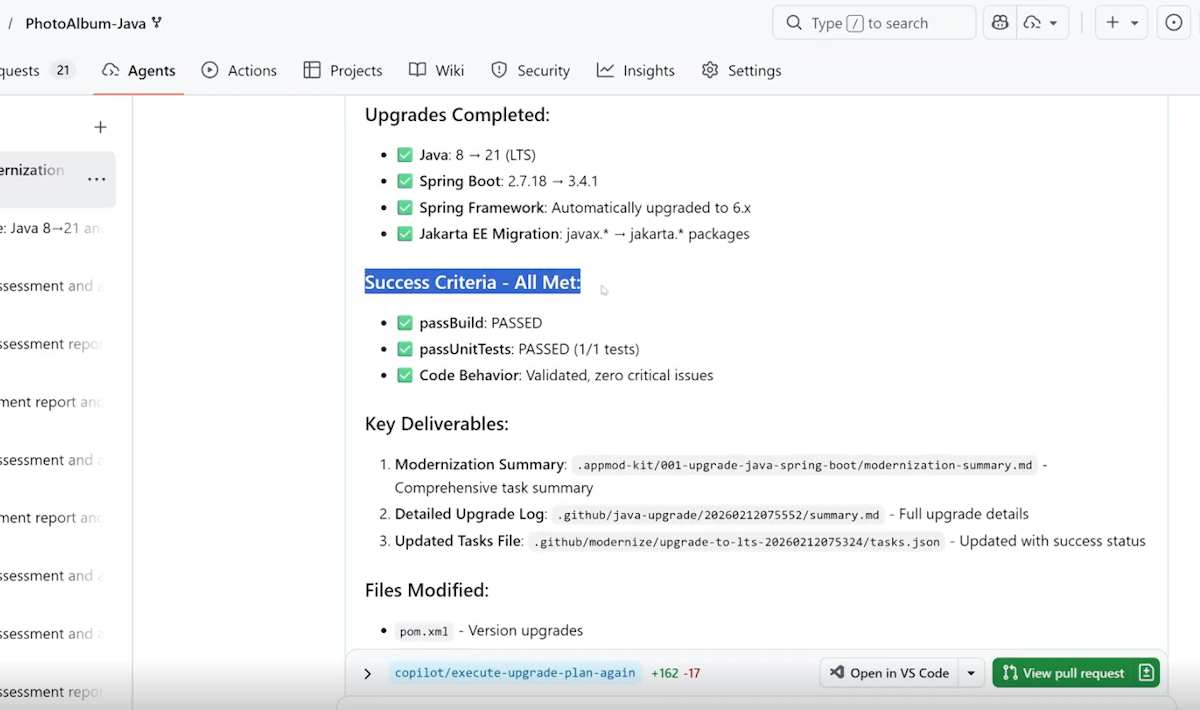Open the copilot/execute-upgrade-plan-again branch link
This screenshot has height=710, width=1200.
click(515, 673)
